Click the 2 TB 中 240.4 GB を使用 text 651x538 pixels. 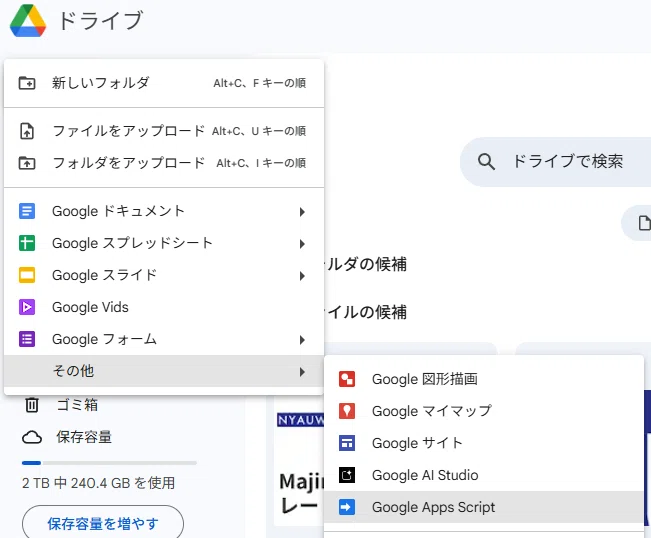tap(98, 483)
